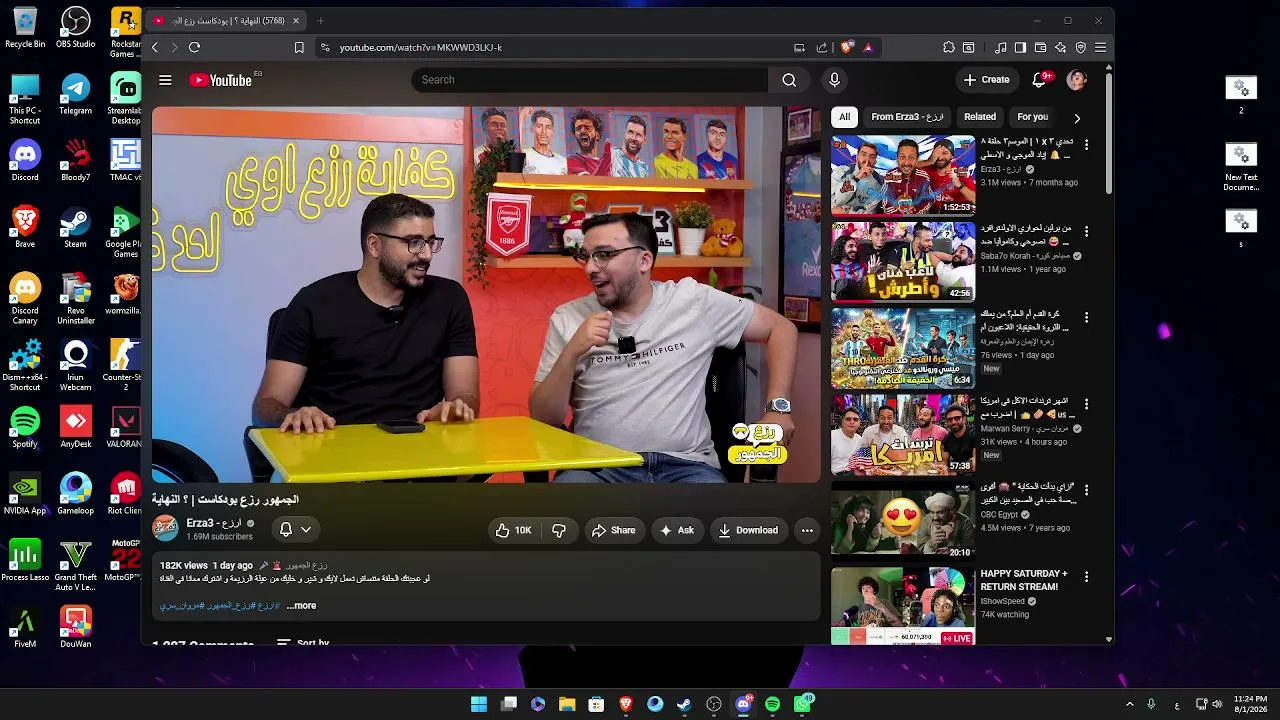This screenshot has width=1280, height=720.
Task: Open Brave VPN shield icon in toolbar
Action: point(1081,47)
